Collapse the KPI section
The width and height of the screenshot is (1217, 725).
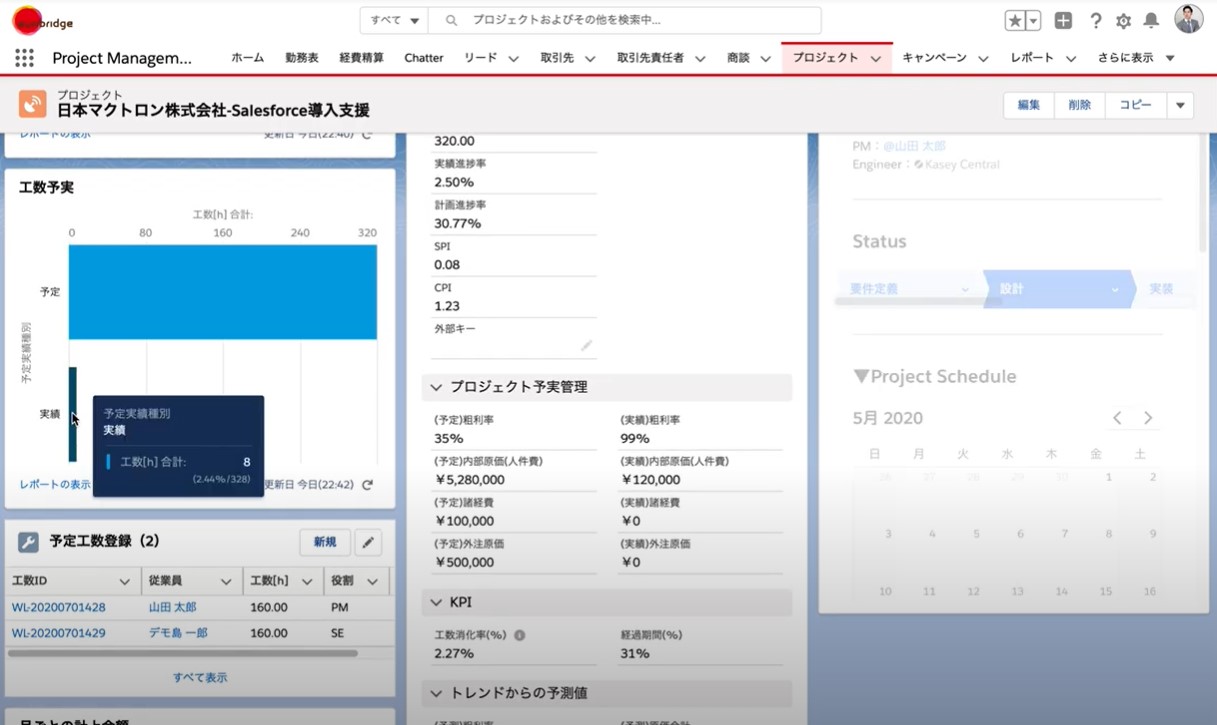click(x=436, y=602)
